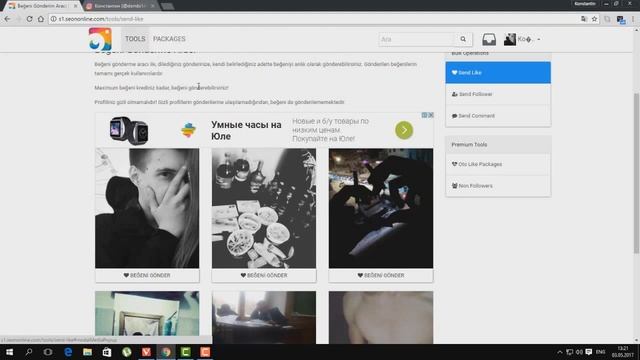Image resolution: width=640 pixels, height=360 pixels.
Task: Show hidden system tray icons
Action: pyautogui.click(x=560, y=352)
